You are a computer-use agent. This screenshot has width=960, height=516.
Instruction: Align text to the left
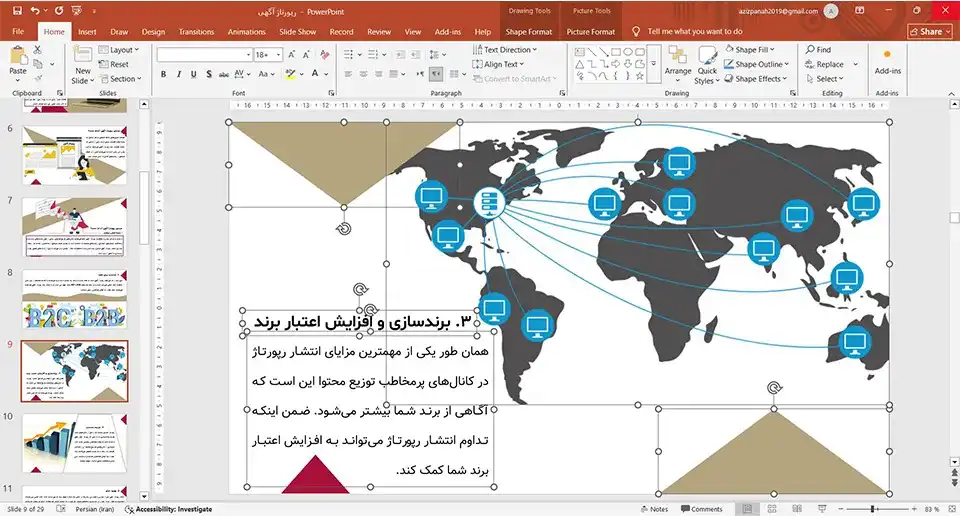pos(348,74)
